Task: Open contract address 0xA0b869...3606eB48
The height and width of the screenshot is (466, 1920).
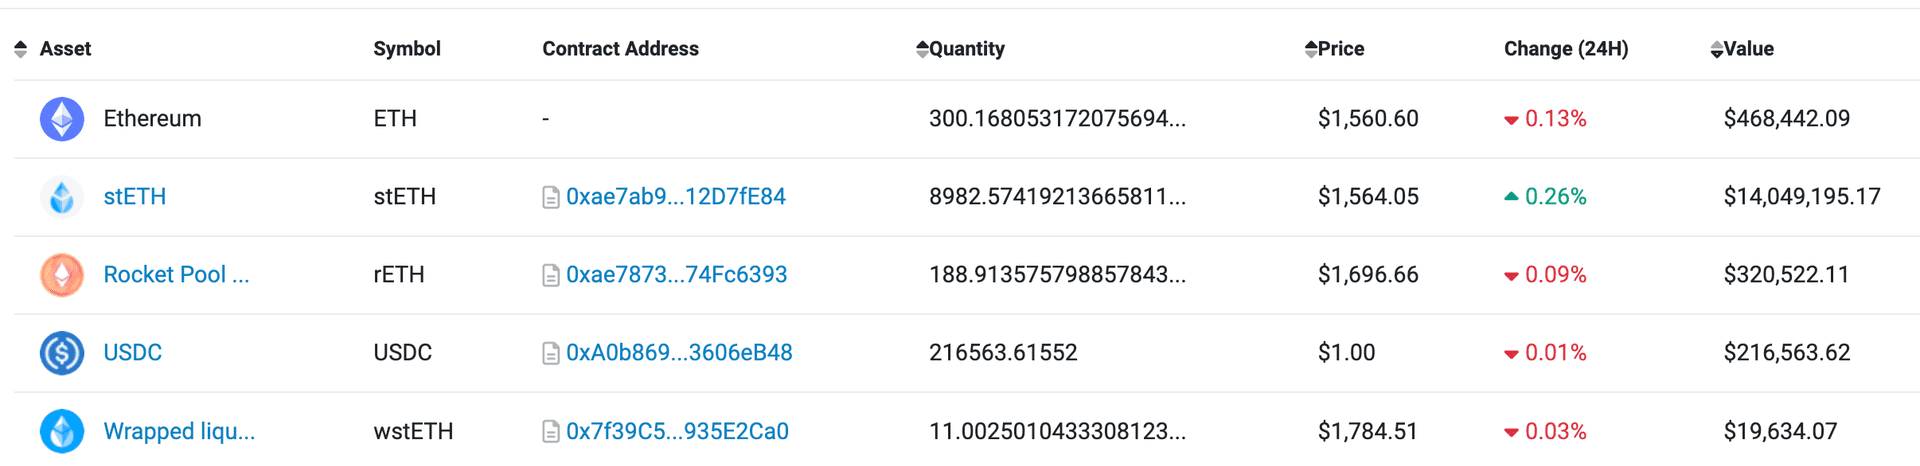Action: tap(679, 353)
